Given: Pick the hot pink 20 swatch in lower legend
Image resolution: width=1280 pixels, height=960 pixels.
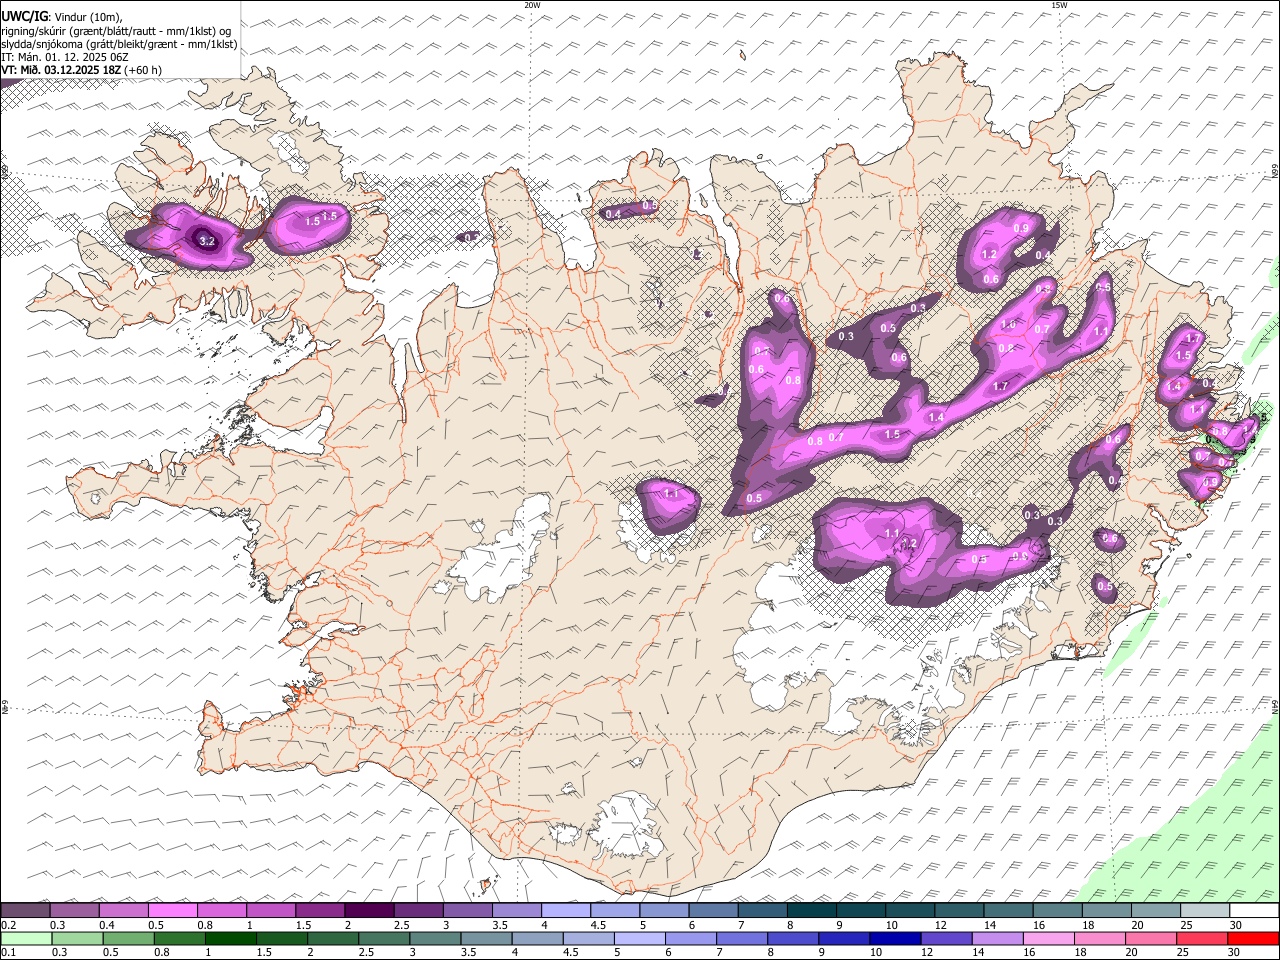Looking at the screenshot, I should (1152, 938).
